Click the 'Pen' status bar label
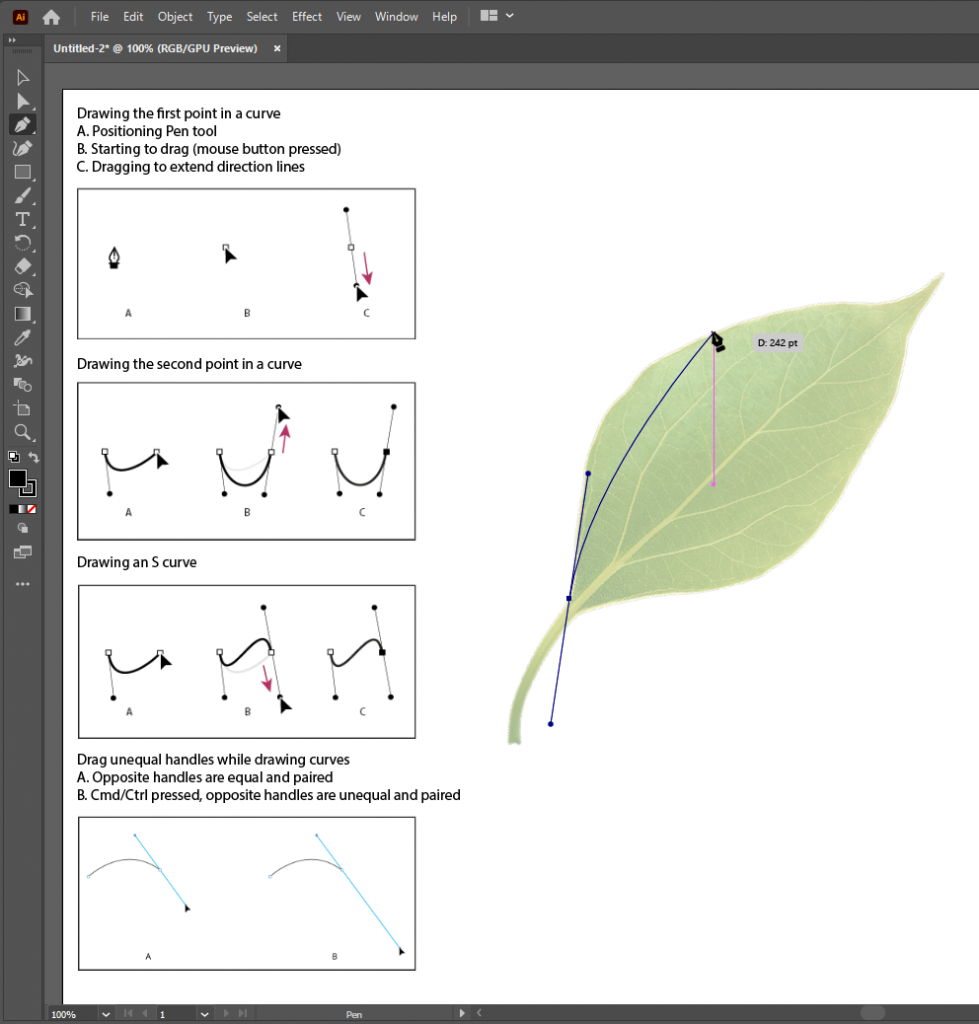The width and height of the screenshot is (979, 1024). pos(354,1014)
